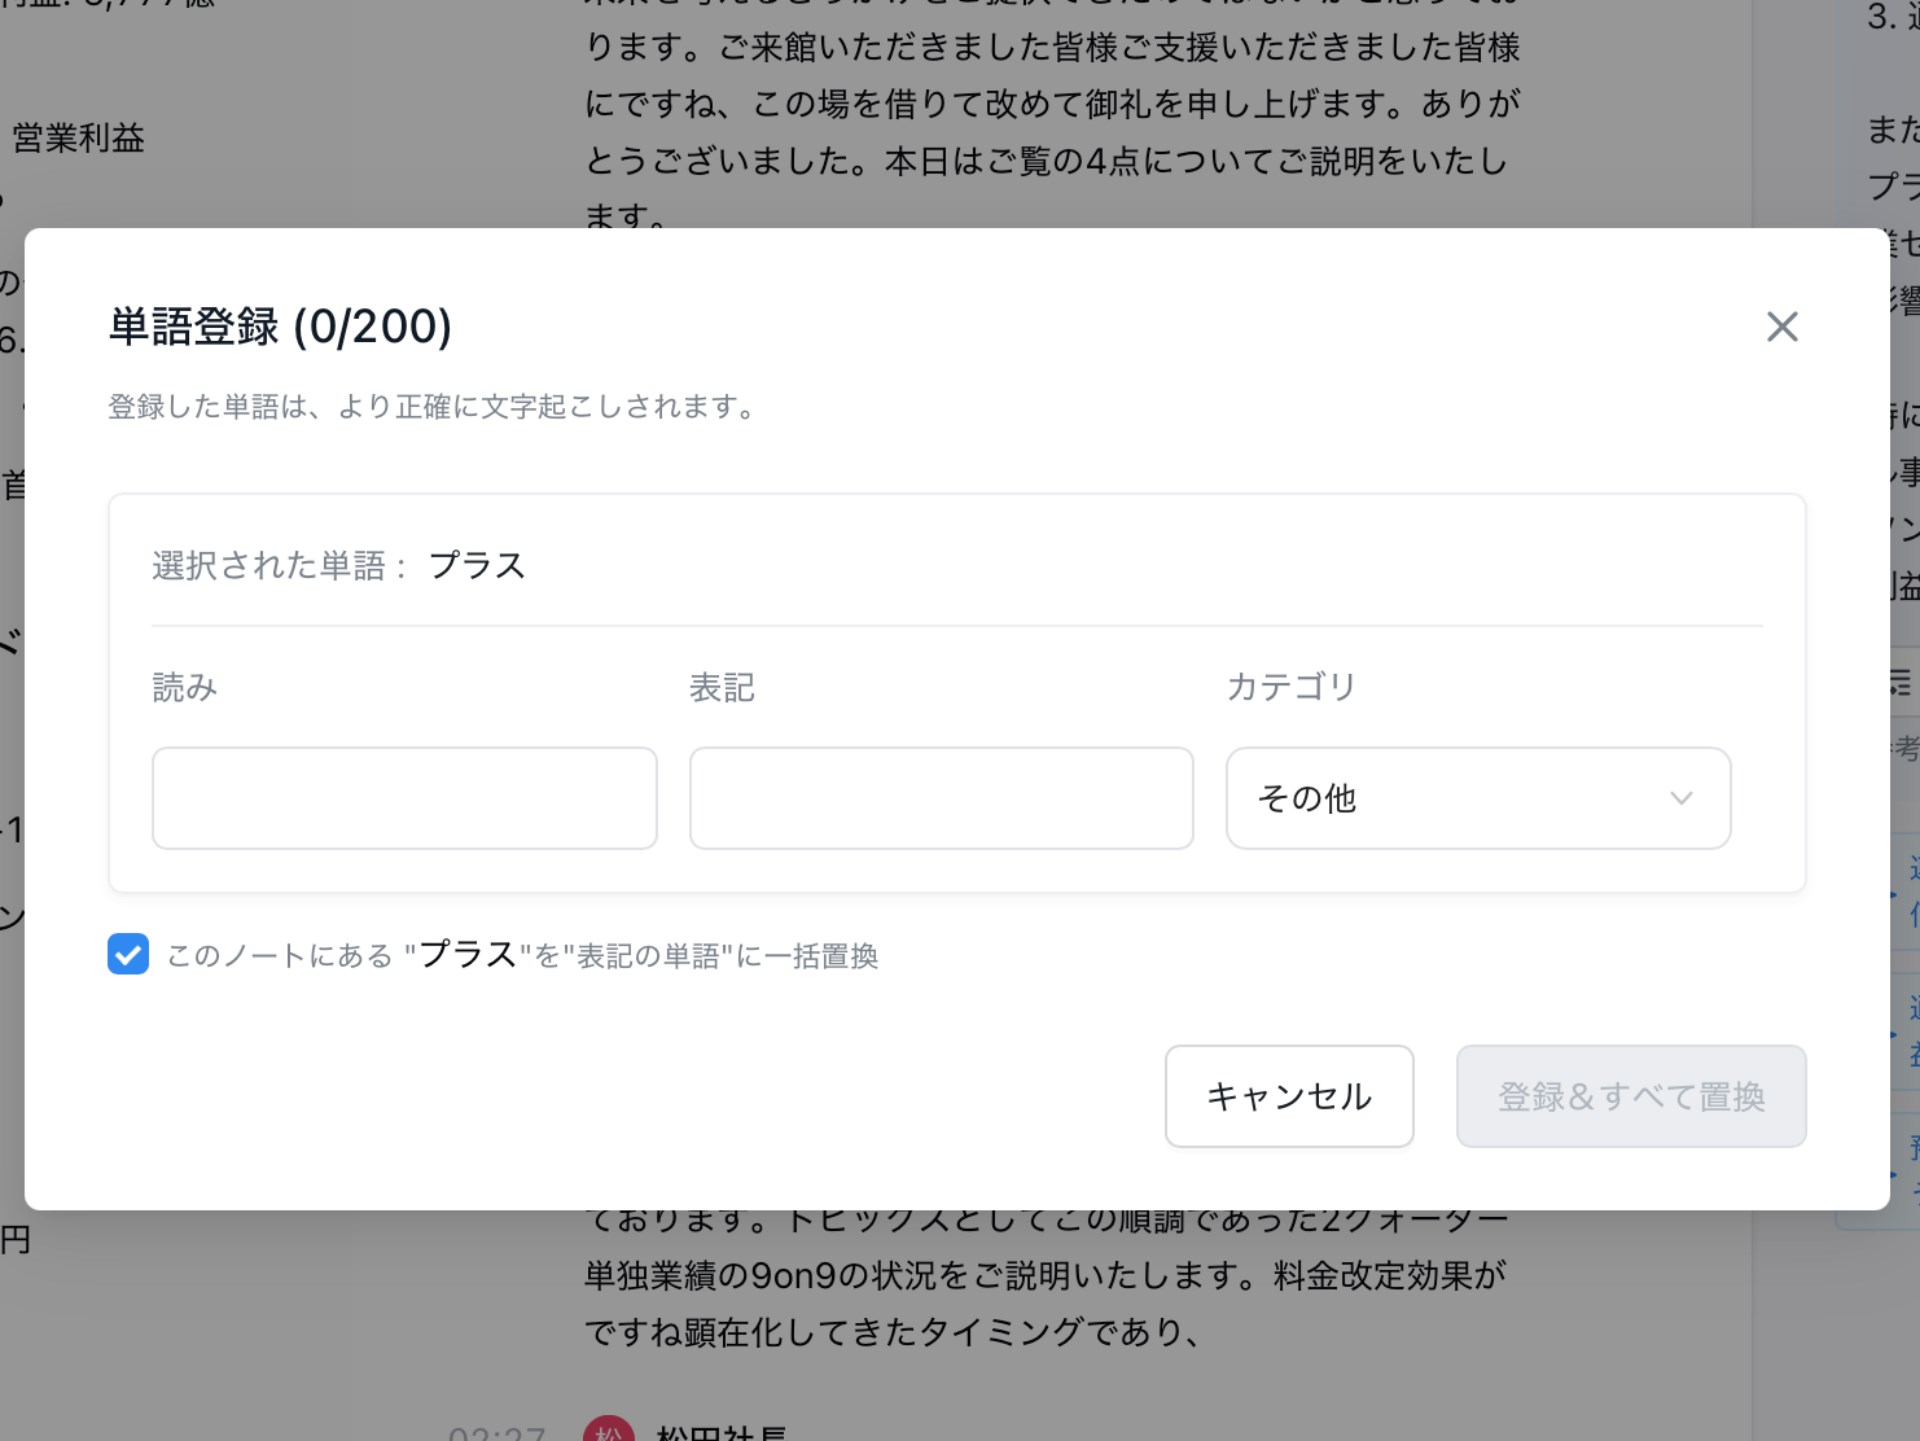
Task: Click the カテゴリ field label
Action: click(1290, 687)
